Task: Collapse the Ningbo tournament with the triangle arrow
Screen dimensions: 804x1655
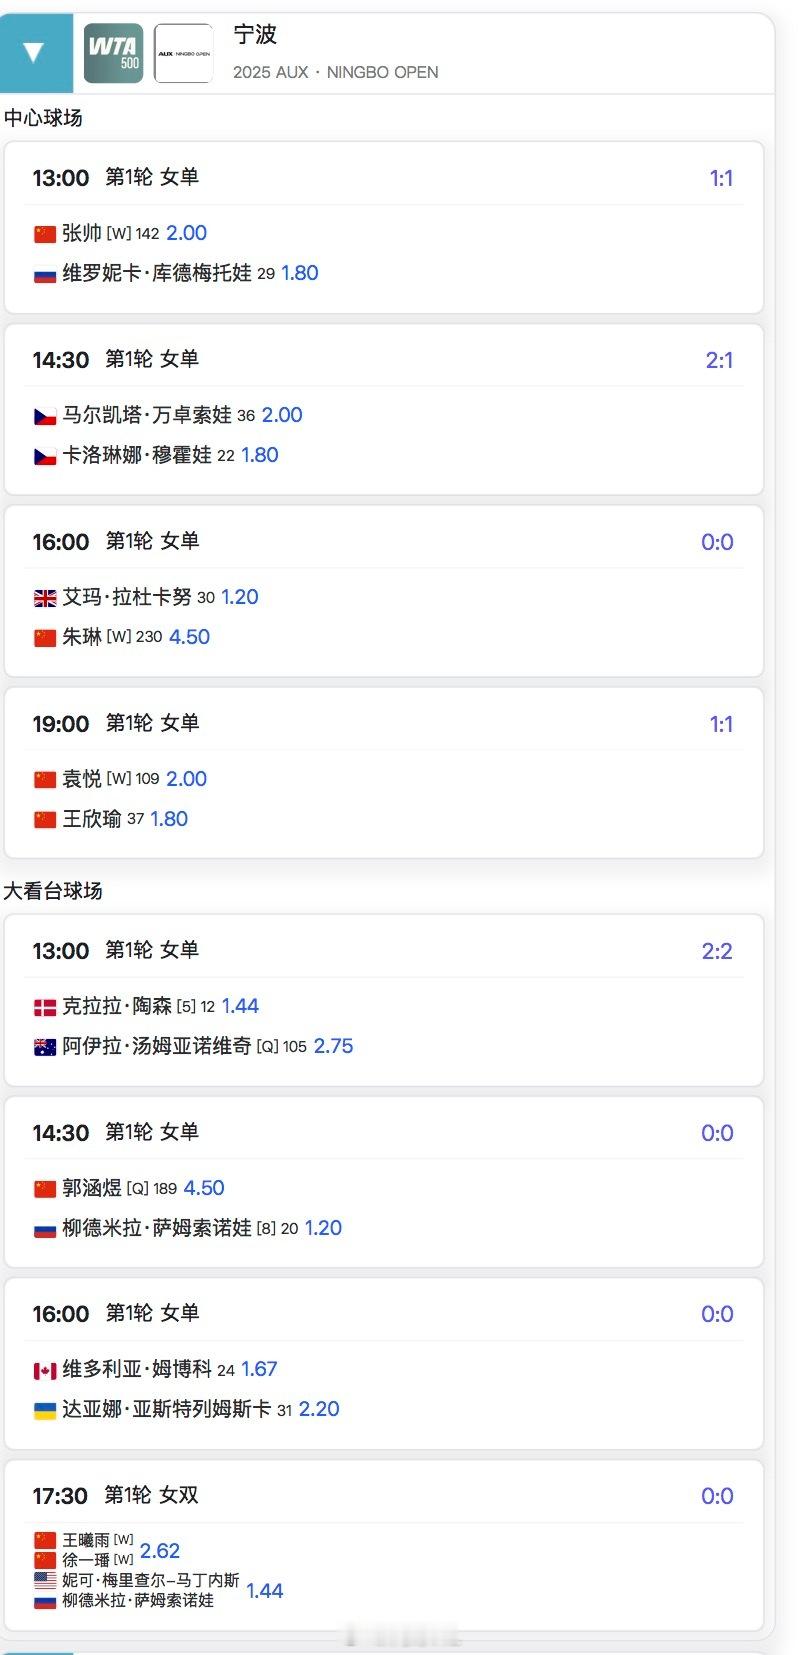Action: [x=35, y=52]
